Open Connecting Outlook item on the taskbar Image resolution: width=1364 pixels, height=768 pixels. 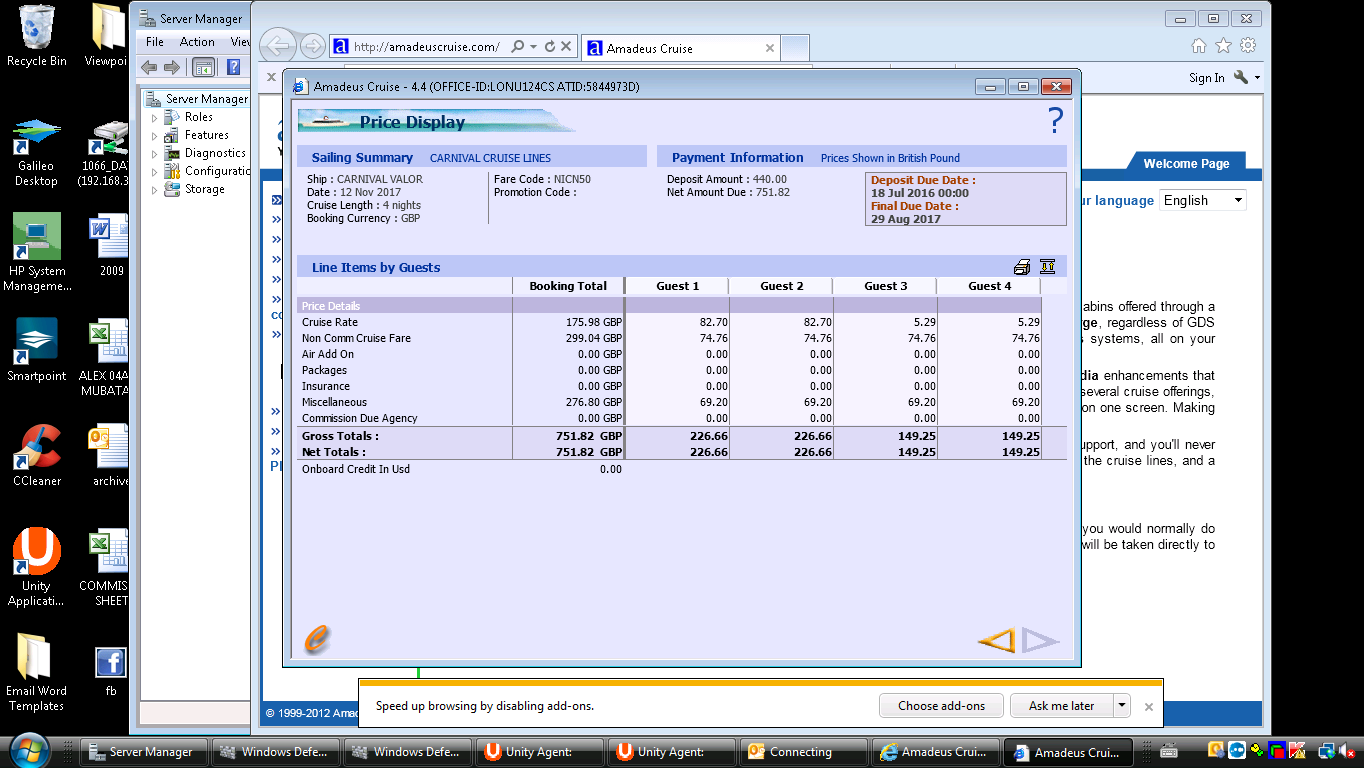(x=800, y=752)
